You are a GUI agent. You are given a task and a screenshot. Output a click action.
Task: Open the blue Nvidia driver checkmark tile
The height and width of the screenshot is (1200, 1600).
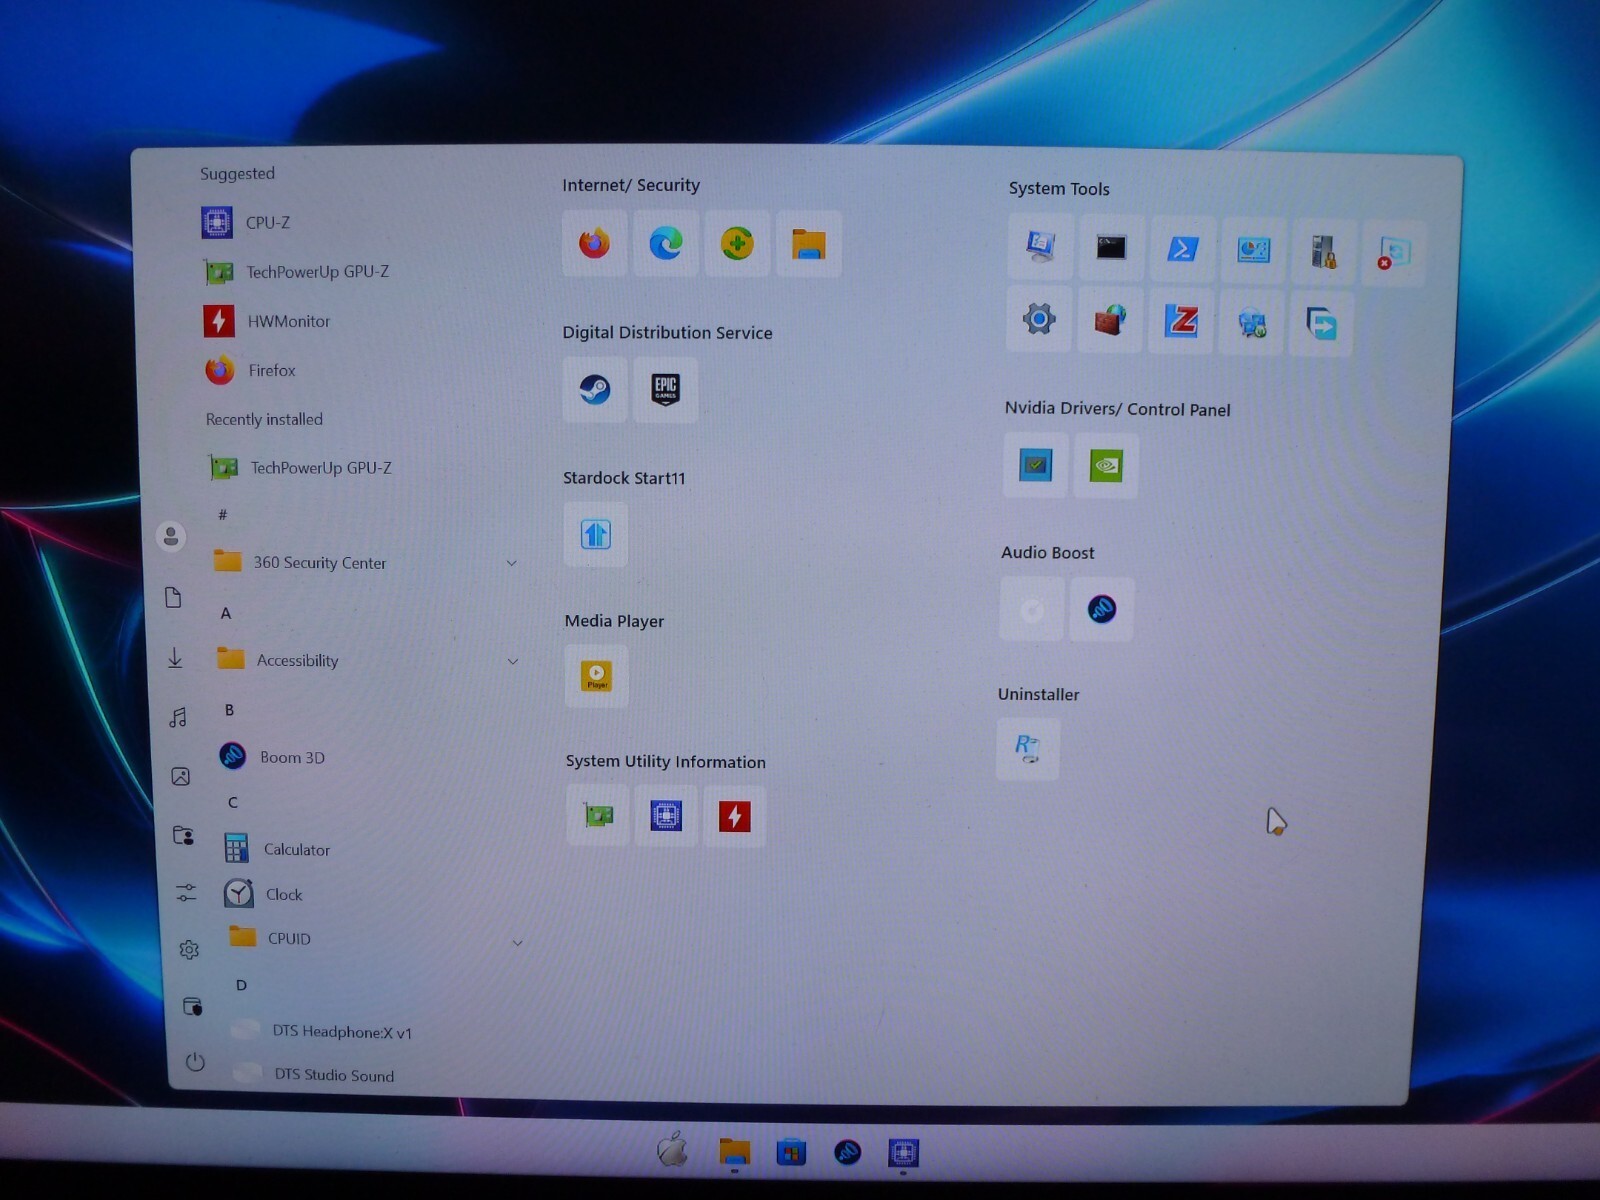[x=1036, y=465]
